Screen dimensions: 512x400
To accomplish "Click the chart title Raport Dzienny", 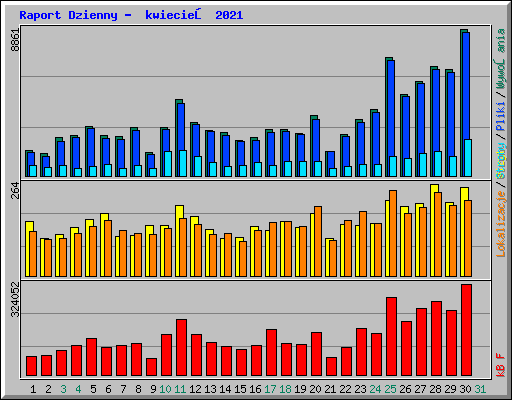I will tap(68, 15).
